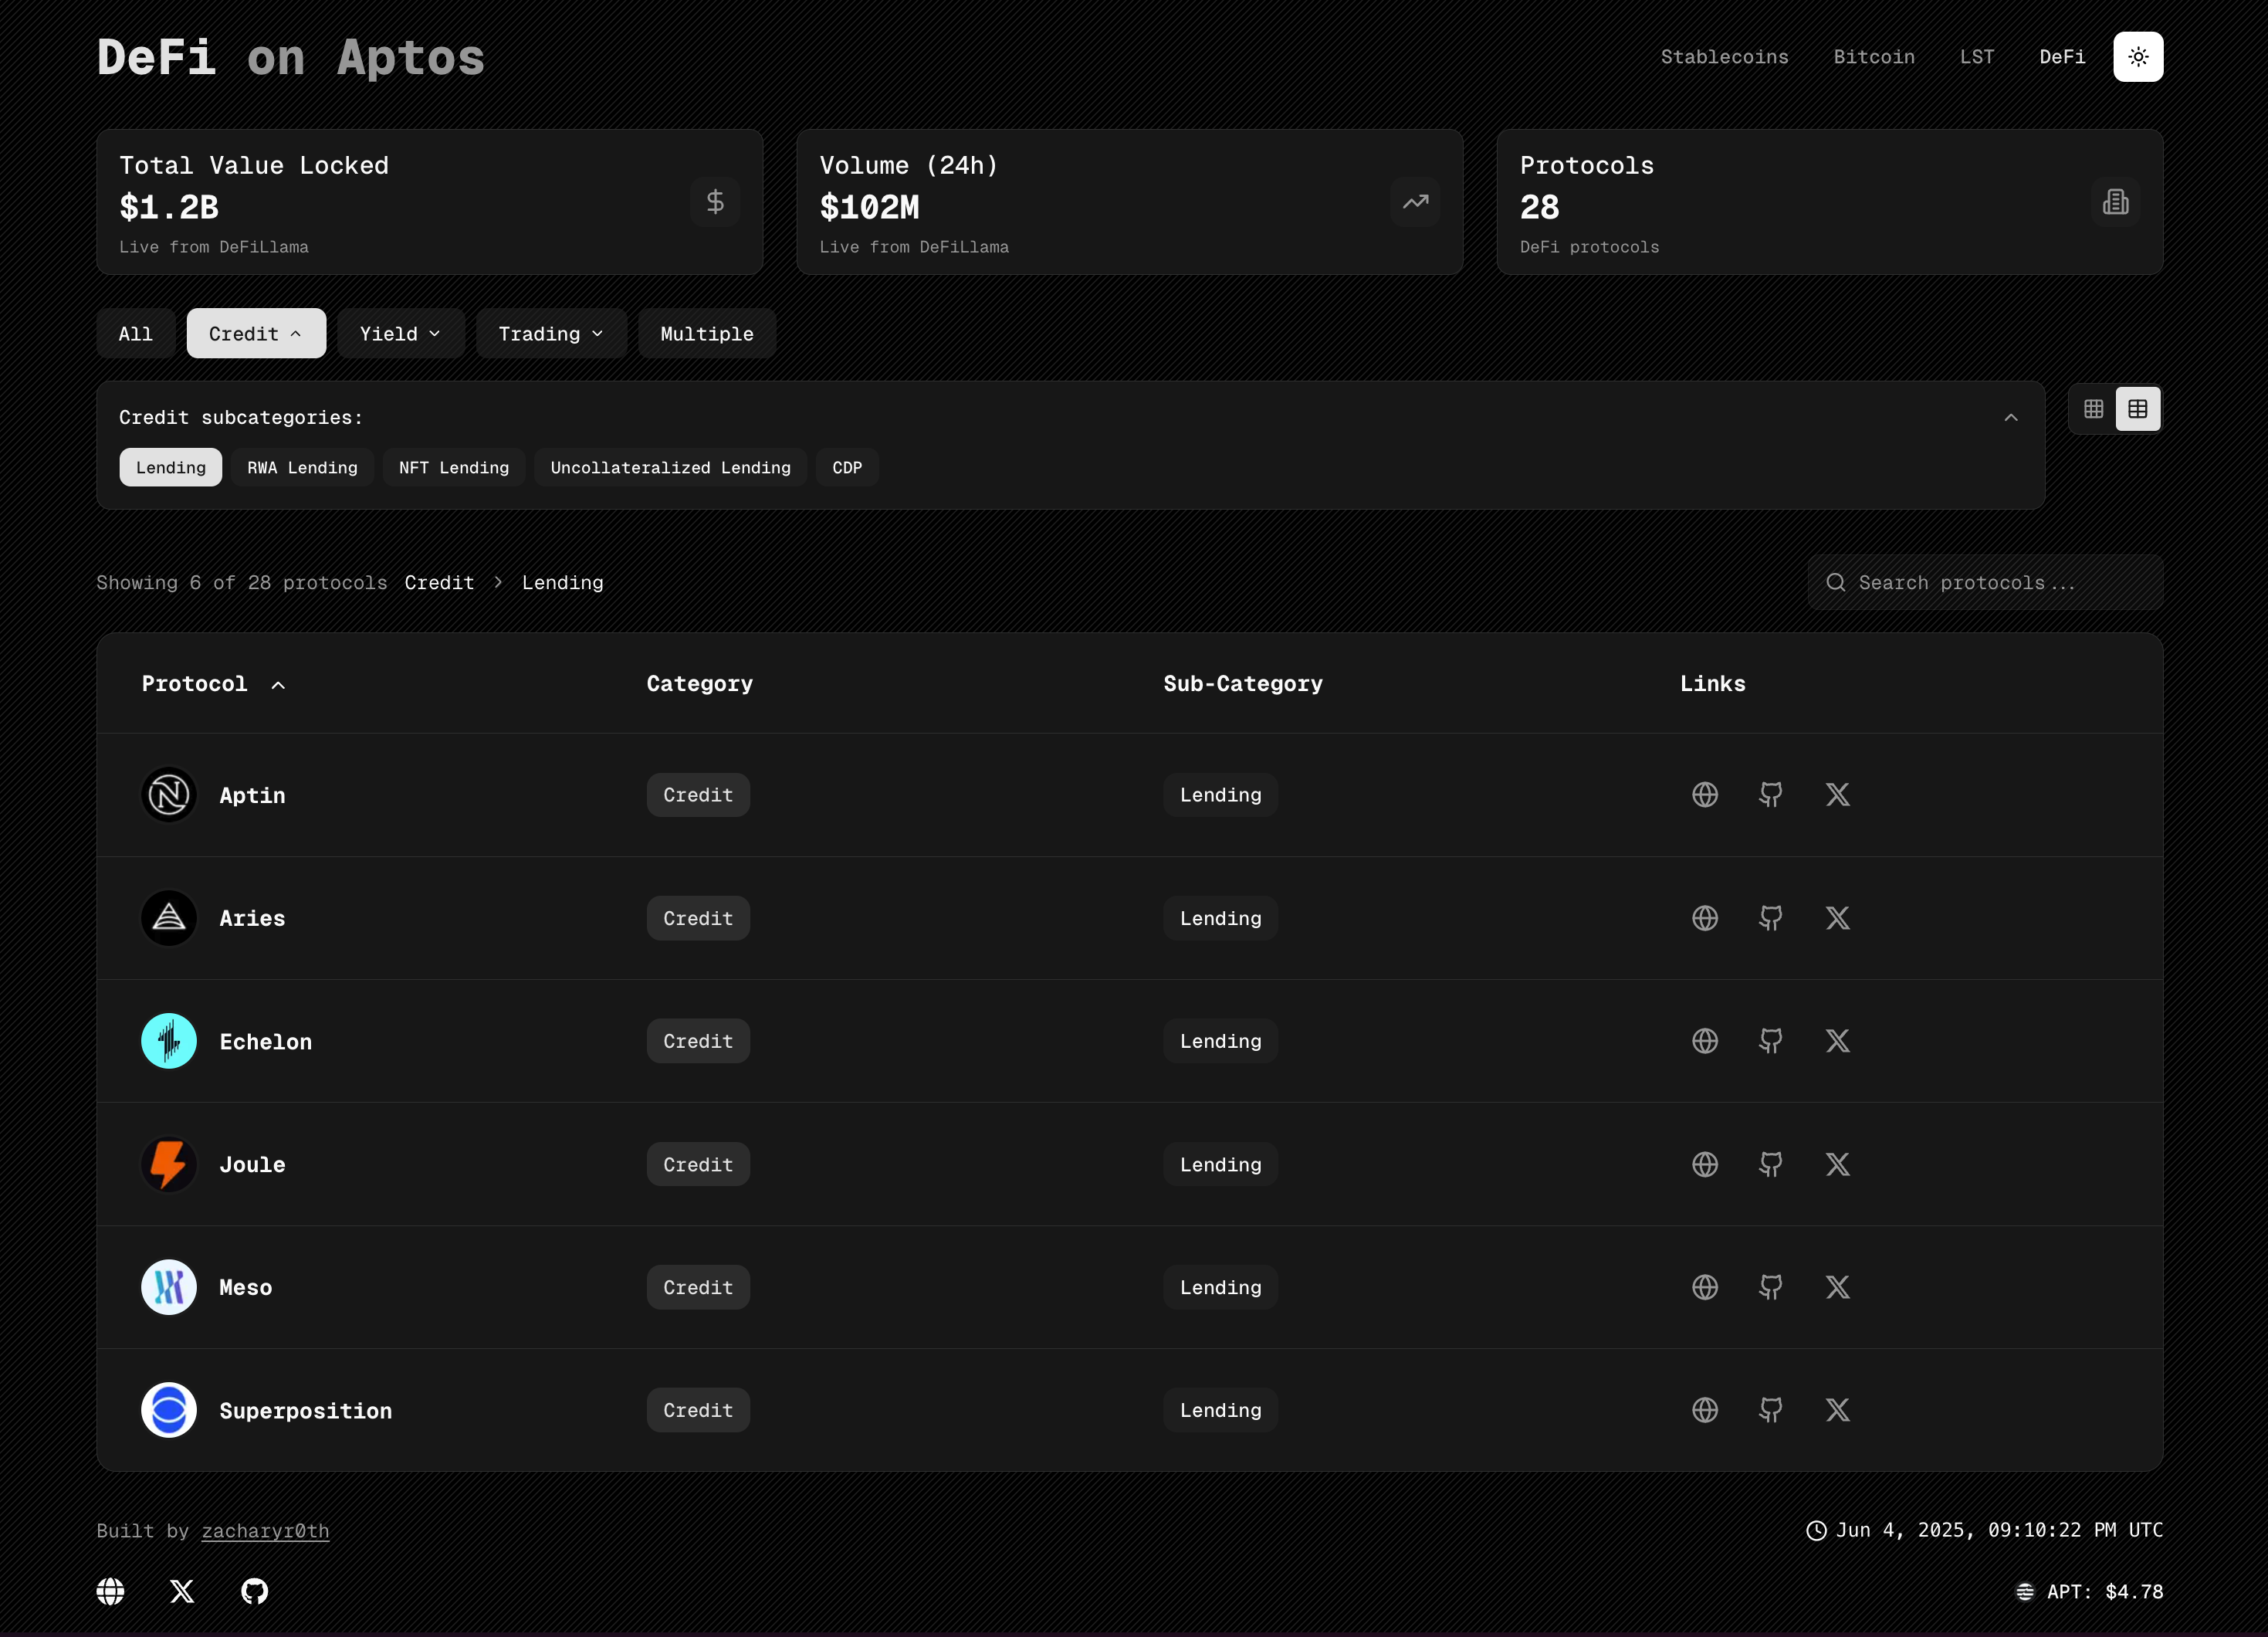This screenshot has width=2268, height=1637.
Task: Click footer globe website icon
Action: tap(111, 1591)
